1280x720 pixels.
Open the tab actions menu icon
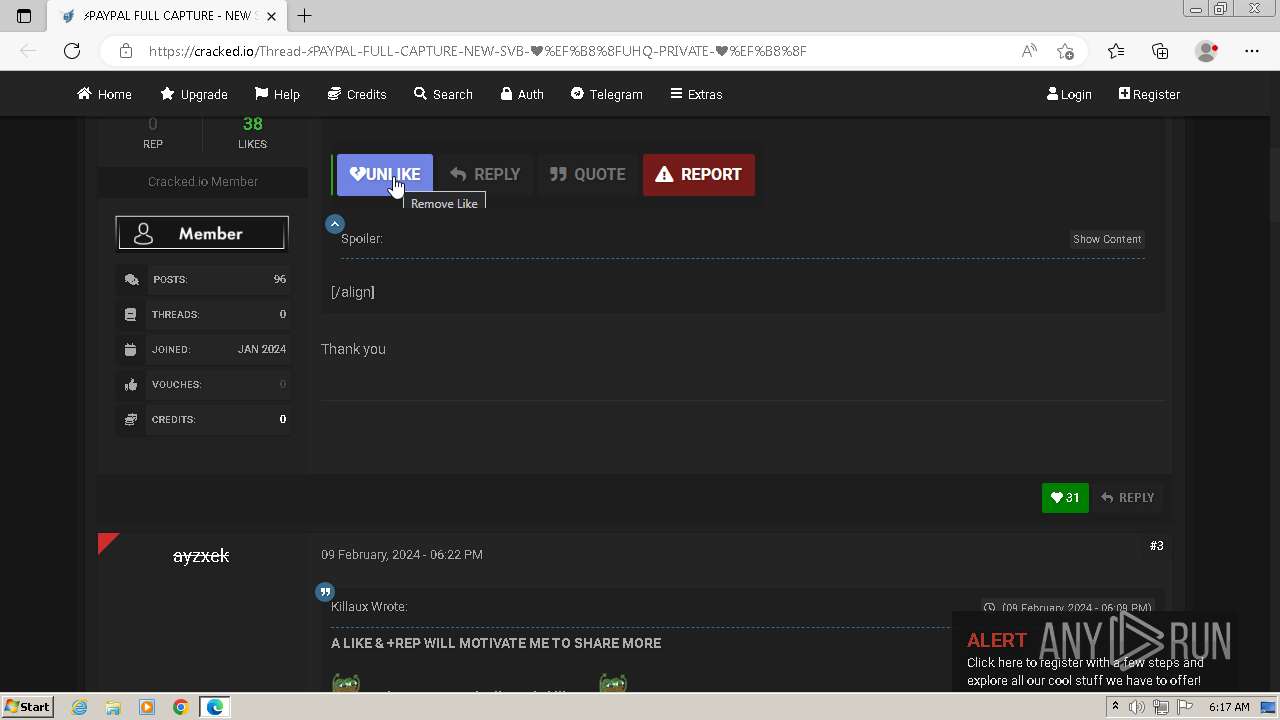pyautogui.click(x=24, y=15)
